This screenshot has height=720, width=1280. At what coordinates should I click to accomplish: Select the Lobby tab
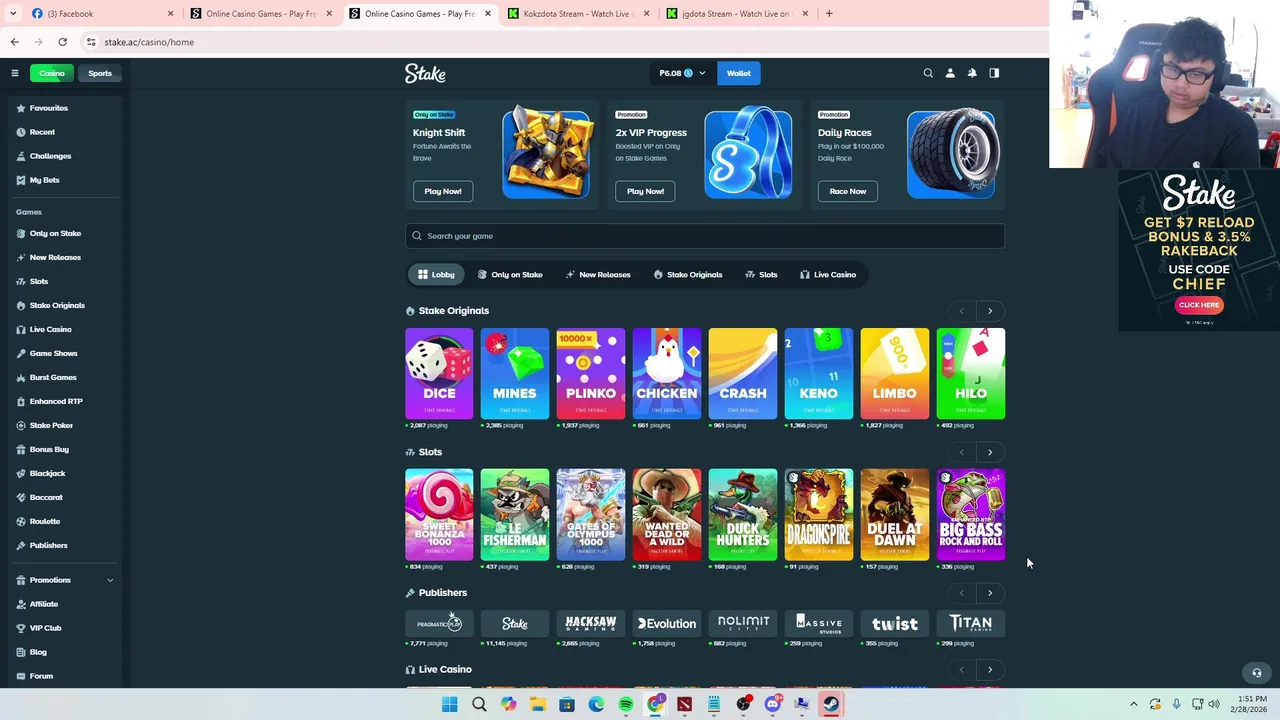pos(436,275)
